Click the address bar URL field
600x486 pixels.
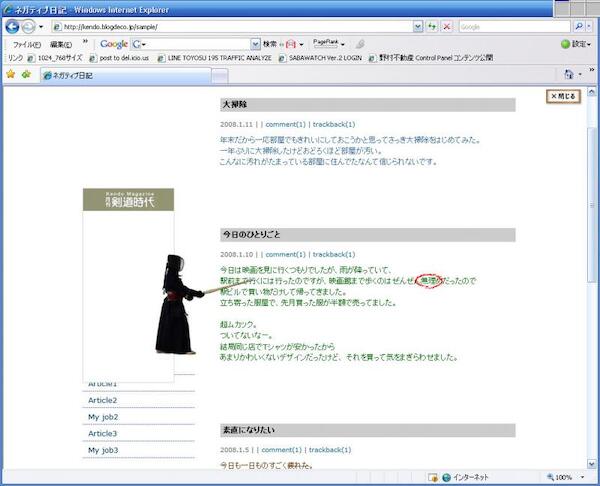pyautogui.click(x=233, y=27)
